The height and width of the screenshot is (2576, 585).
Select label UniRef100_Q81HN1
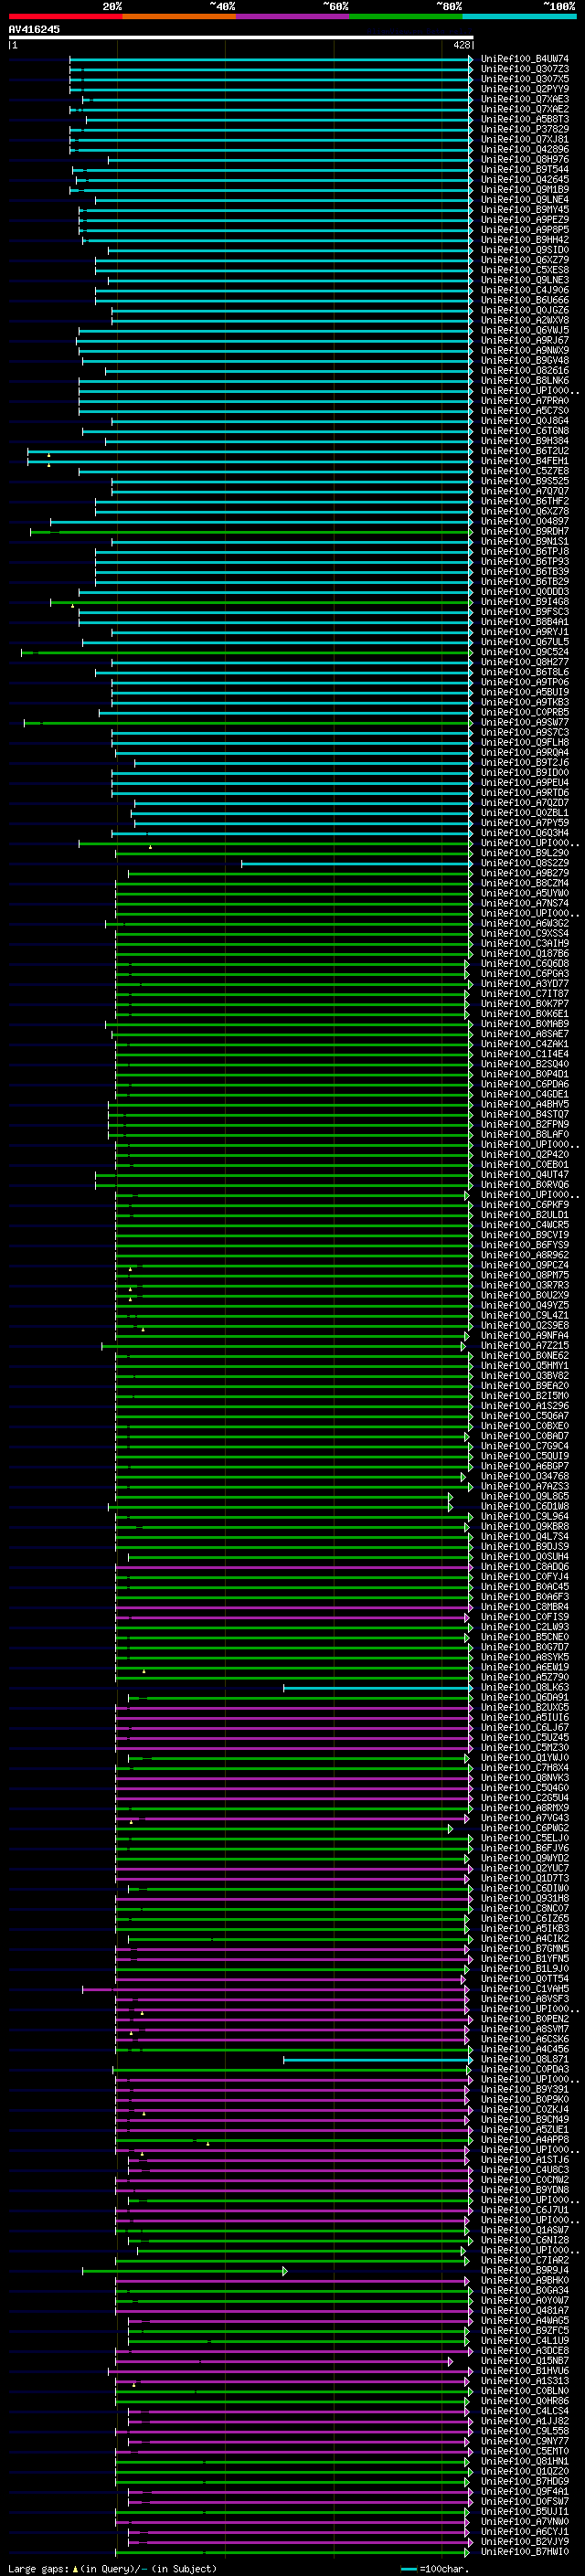pyautogui.click(x=525, y=2461)
